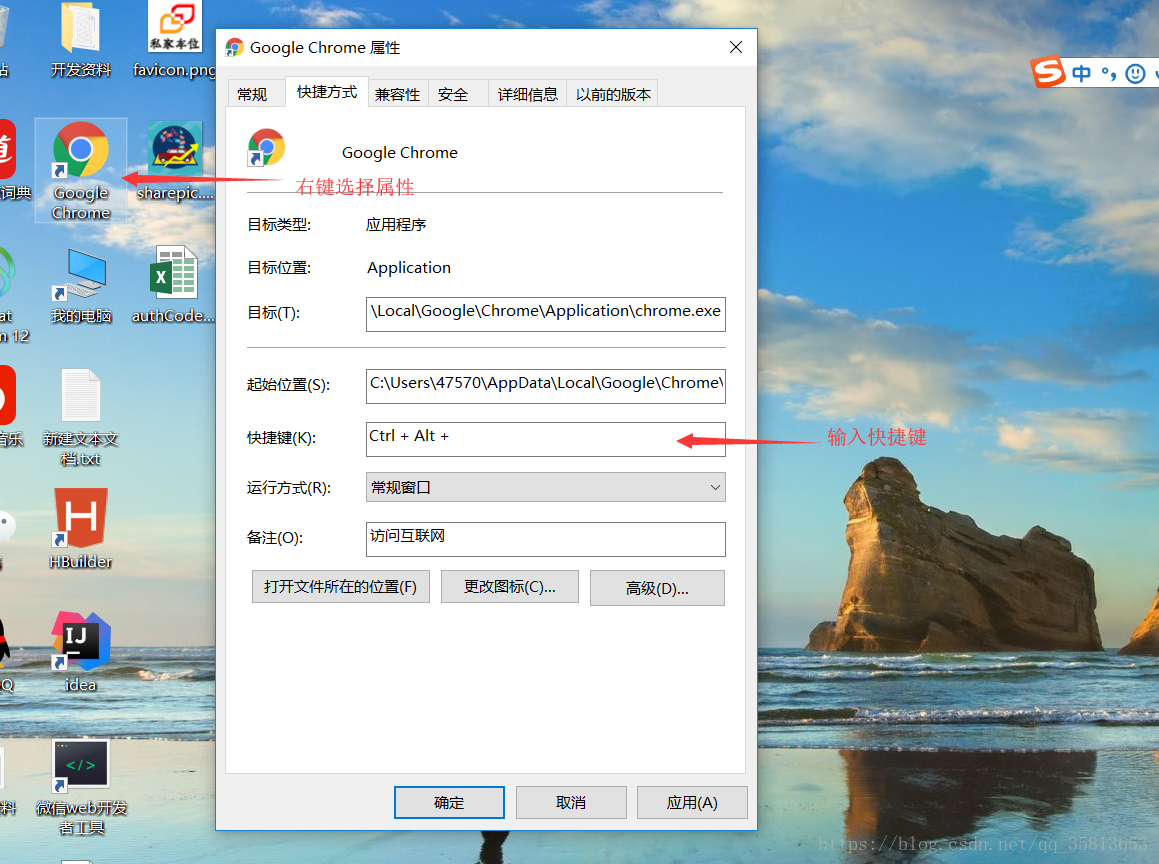Click 高级(D)... button
This screenshot has width=1159, height=864.
(657, 588)
